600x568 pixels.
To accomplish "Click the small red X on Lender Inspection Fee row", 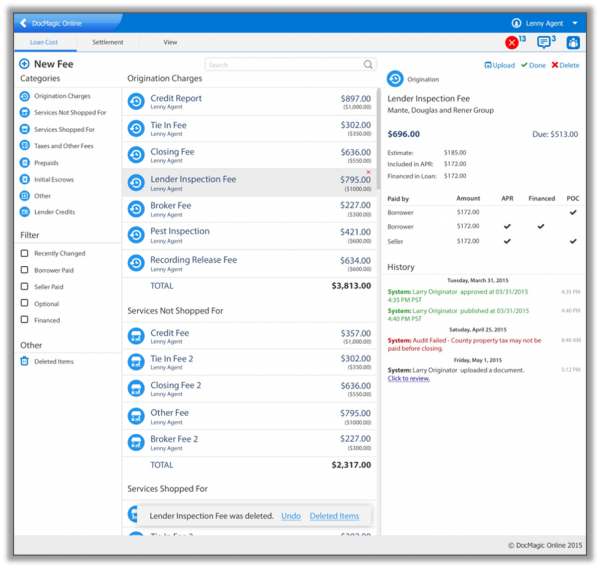I will (x=368, y=172).
